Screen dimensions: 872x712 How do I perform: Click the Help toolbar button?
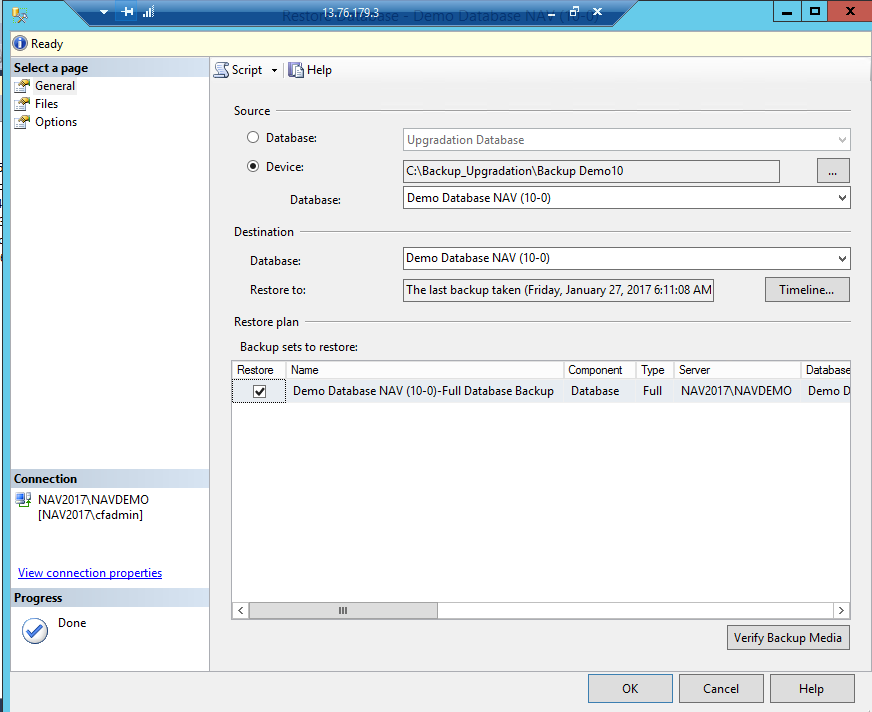[x=310, y=70]
